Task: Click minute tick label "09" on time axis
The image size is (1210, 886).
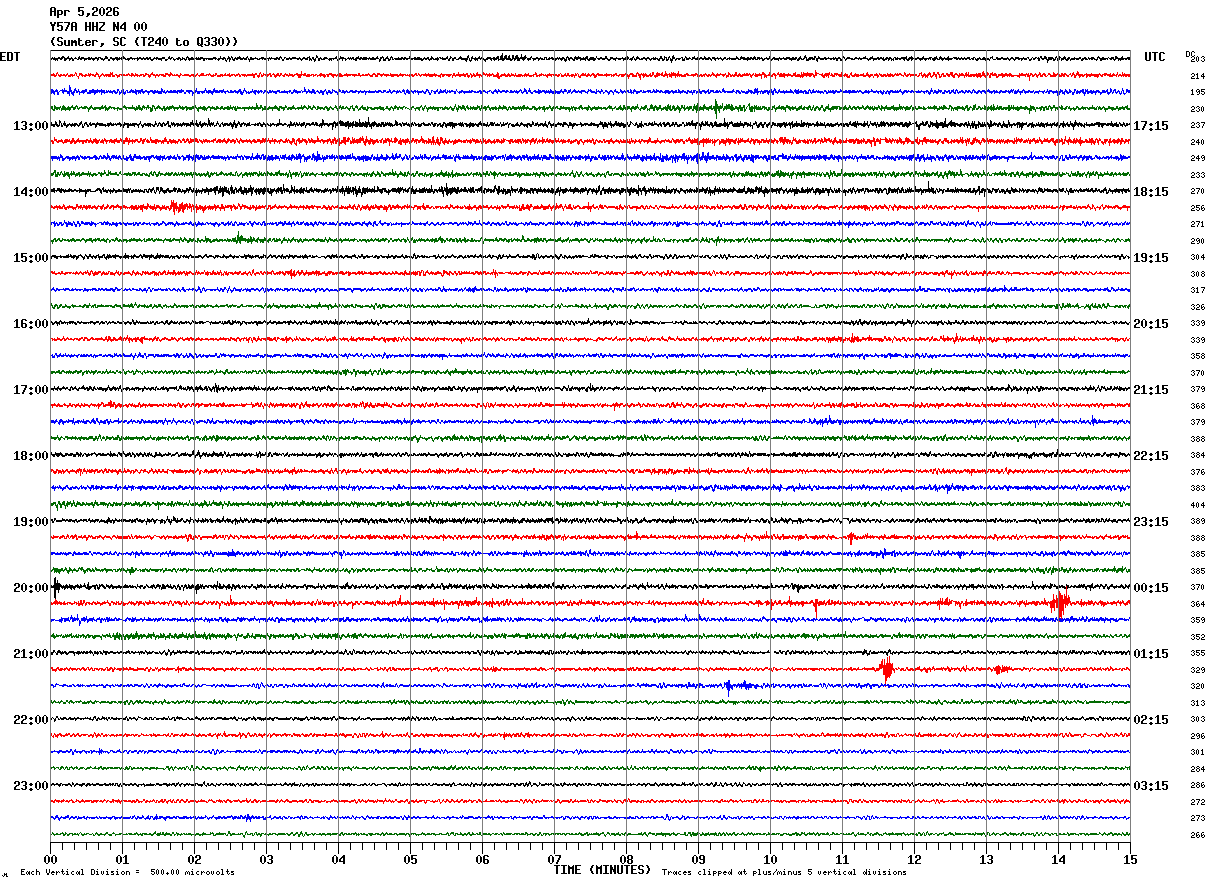Action: tap(699, 860)
